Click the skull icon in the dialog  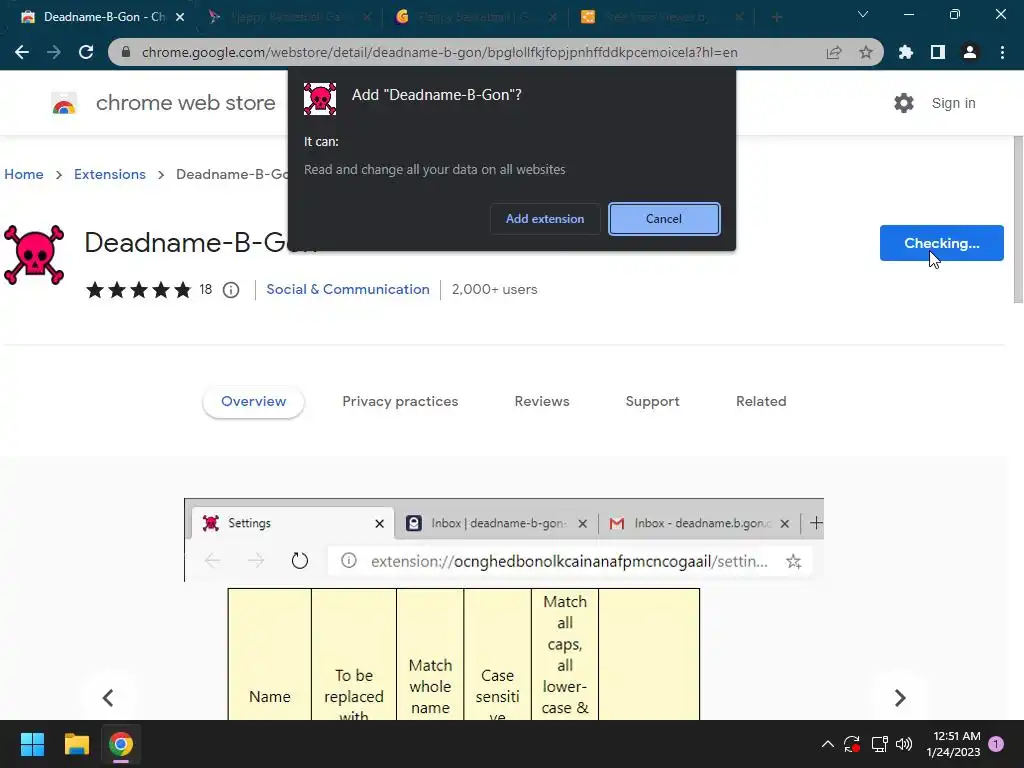tap(320, 99)
